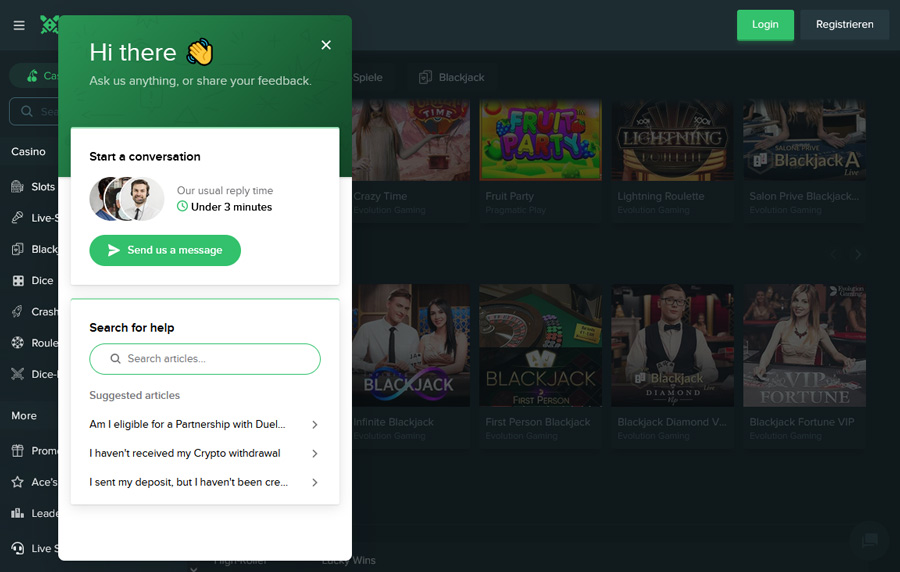
Task: Click the Dice-duel crossed swords icon
Action: (18, 374)
